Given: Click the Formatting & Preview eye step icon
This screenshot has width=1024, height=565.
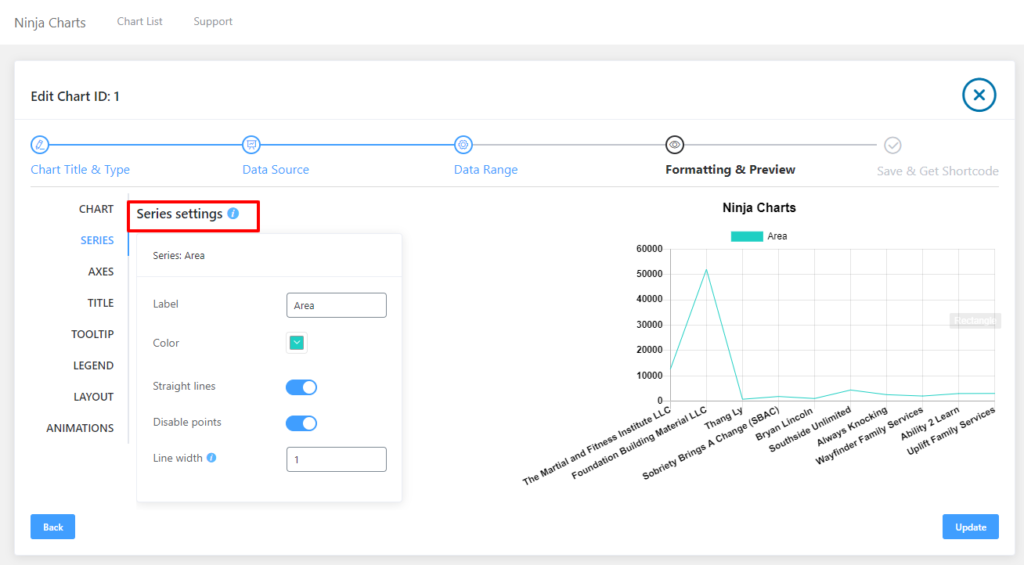Looking at the screenshot, I should (x=675, y=144).
